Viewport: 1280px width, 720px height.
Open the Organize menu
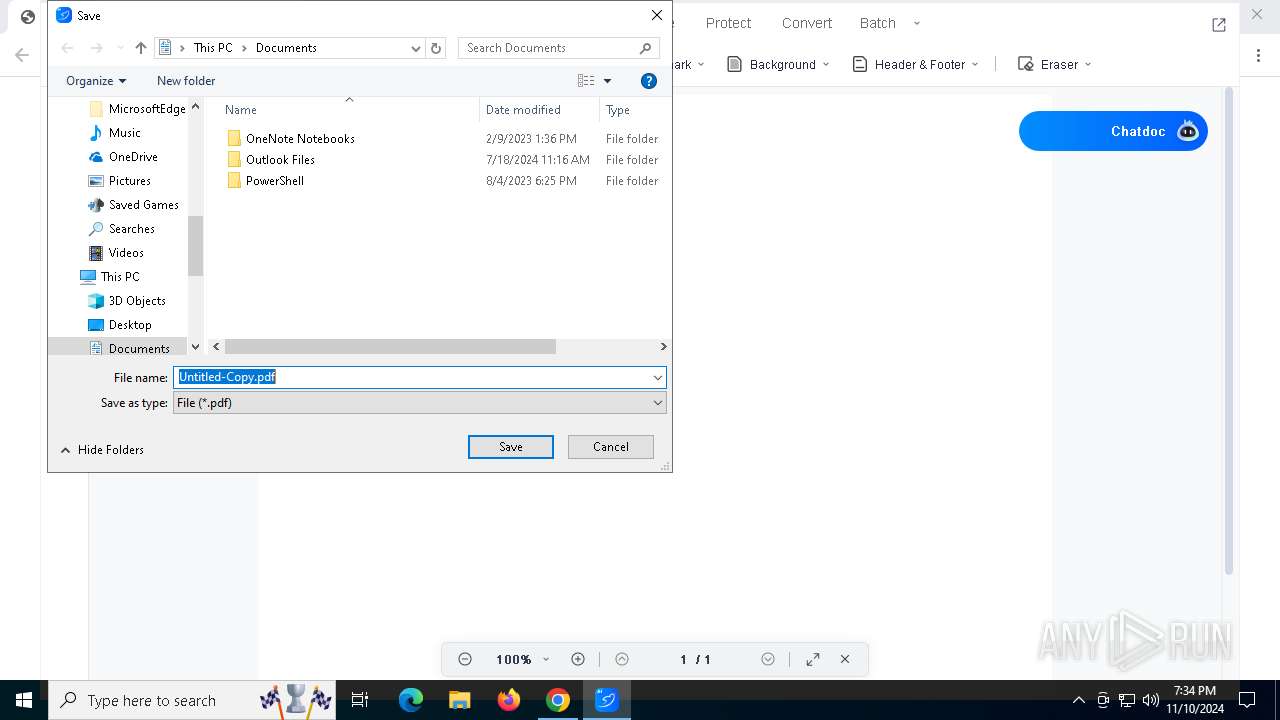[96, 81]
